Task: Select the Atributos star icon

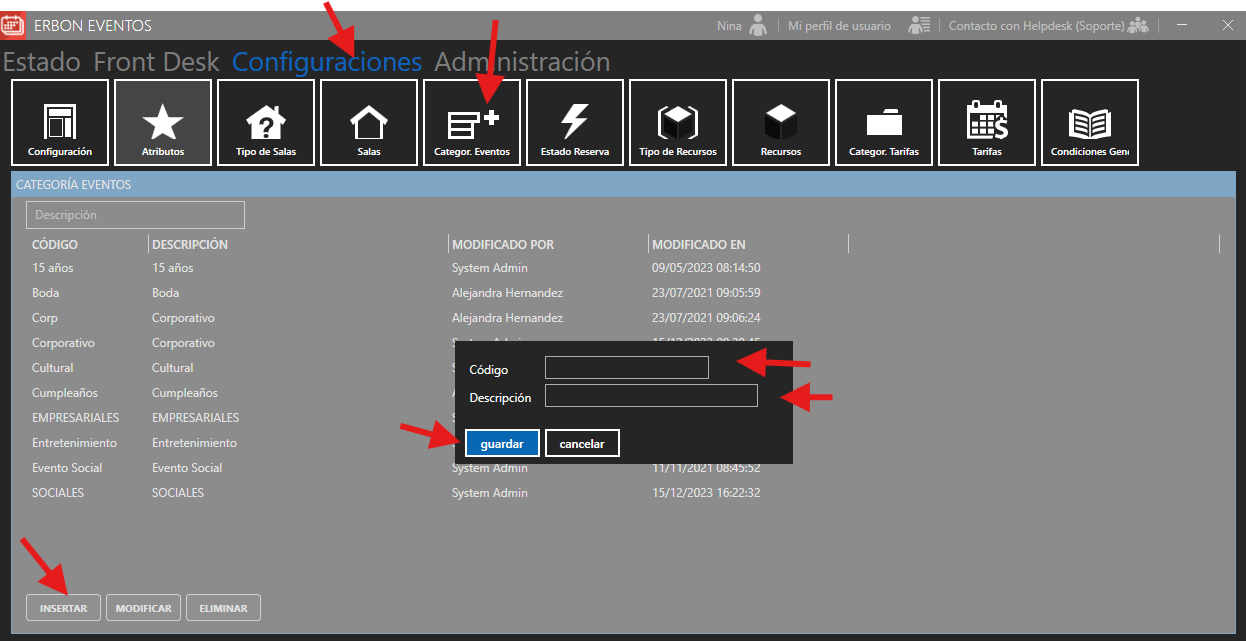Action: coord(163,123)
